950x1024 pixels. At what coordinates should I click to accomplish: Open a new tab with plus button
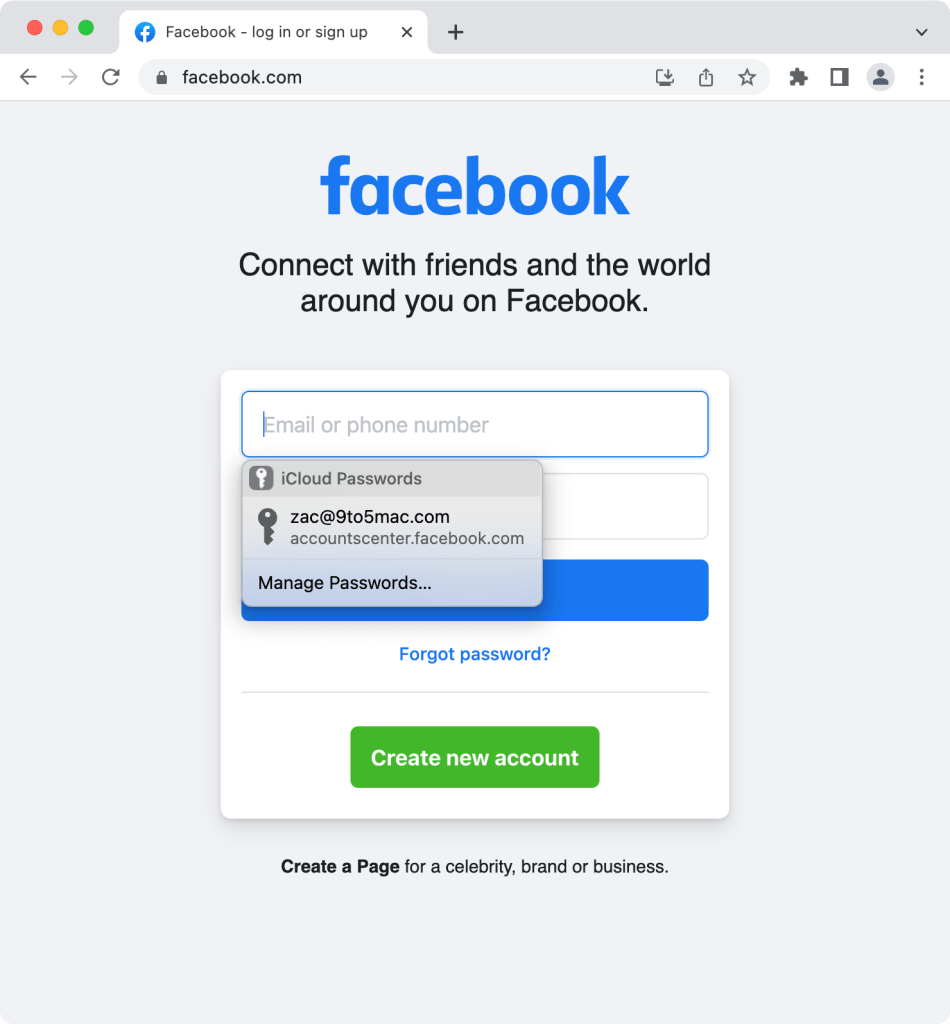[456, 32]
